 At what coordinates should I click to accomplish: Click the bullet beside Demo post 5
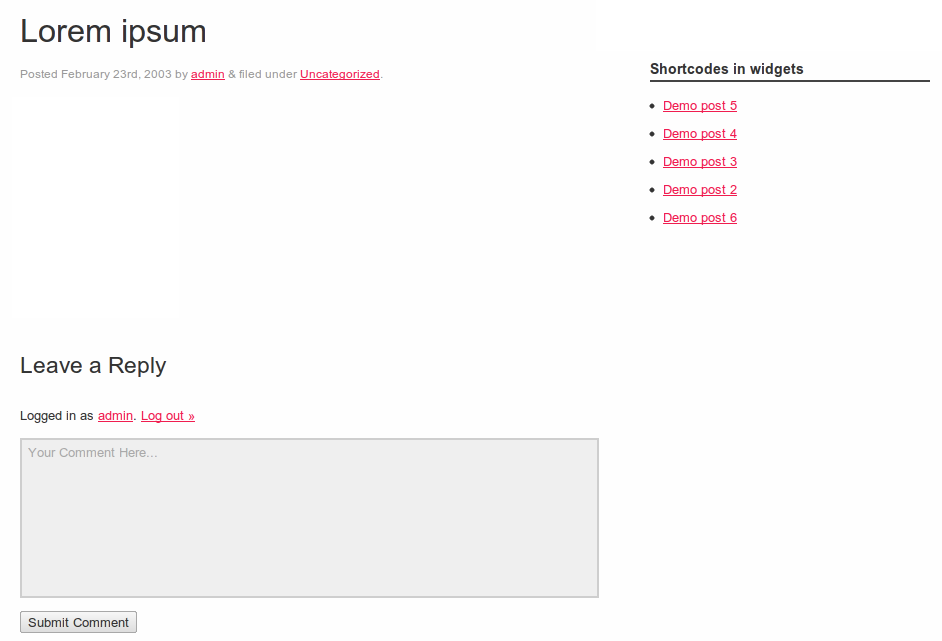tap(652, 106)
